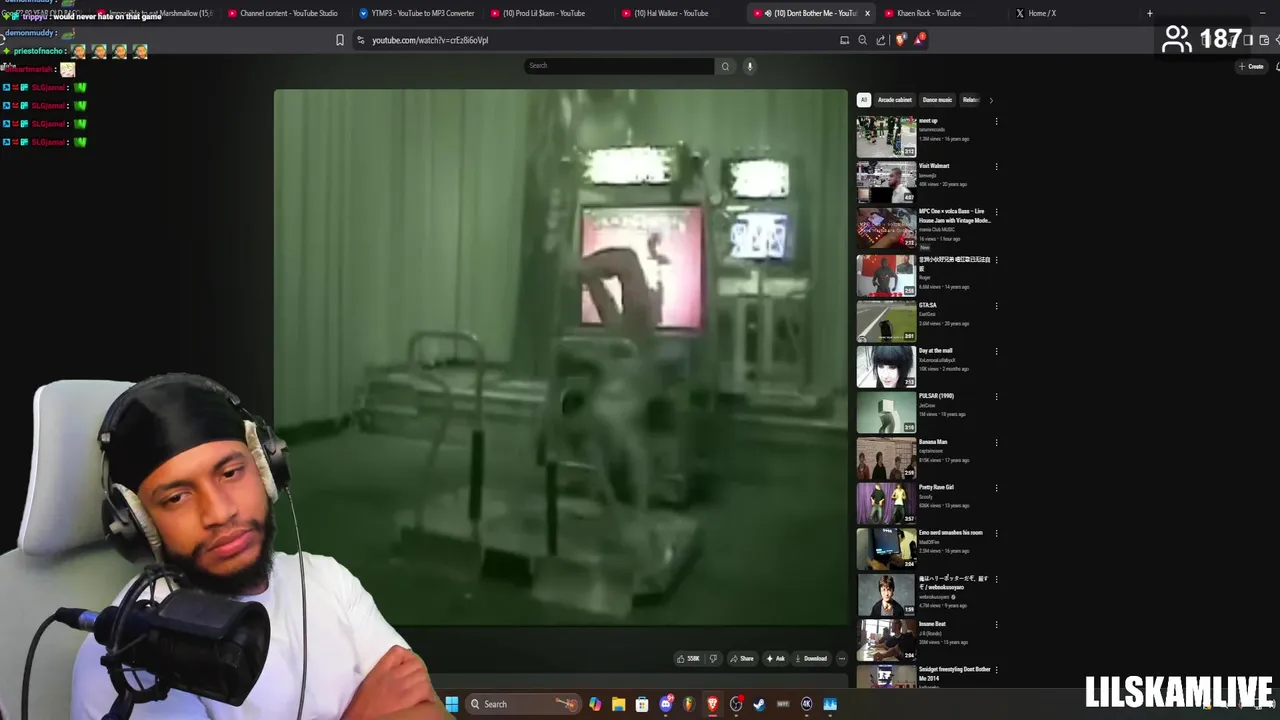Open 'Insane Beat' video title
1280x720 pixels.
(x=932, y=624)
